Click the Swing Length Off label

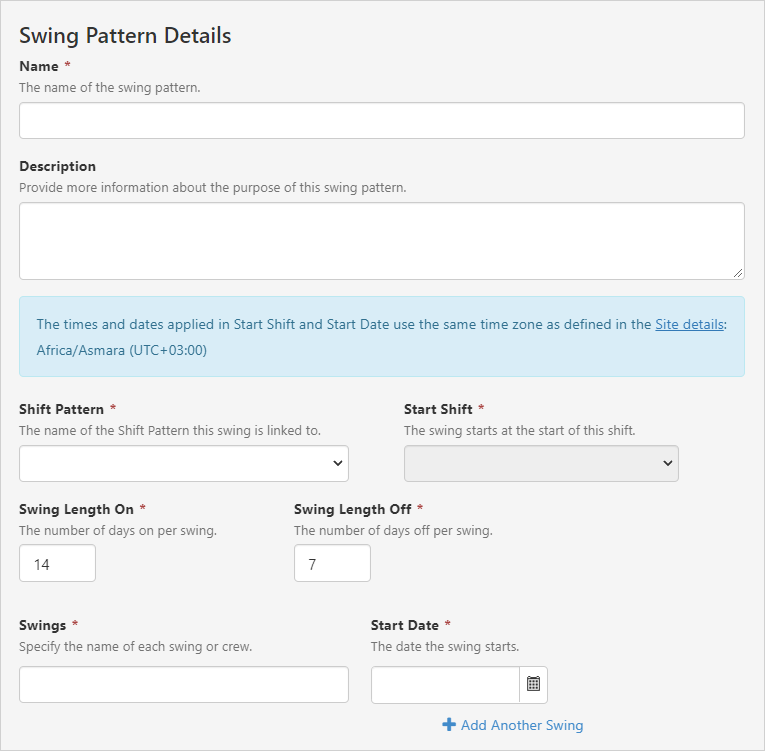click(x=352, y=509)
